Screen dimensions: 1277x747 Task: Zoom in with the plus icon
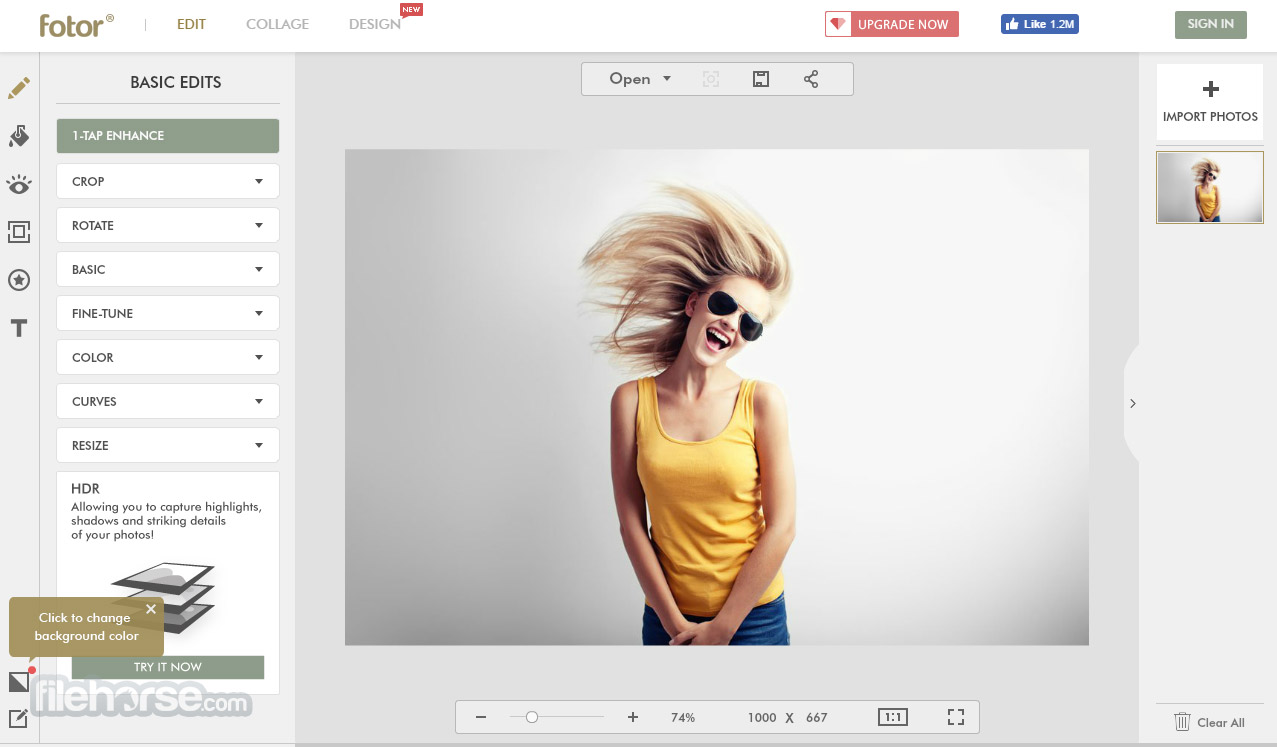pos(633,717)
